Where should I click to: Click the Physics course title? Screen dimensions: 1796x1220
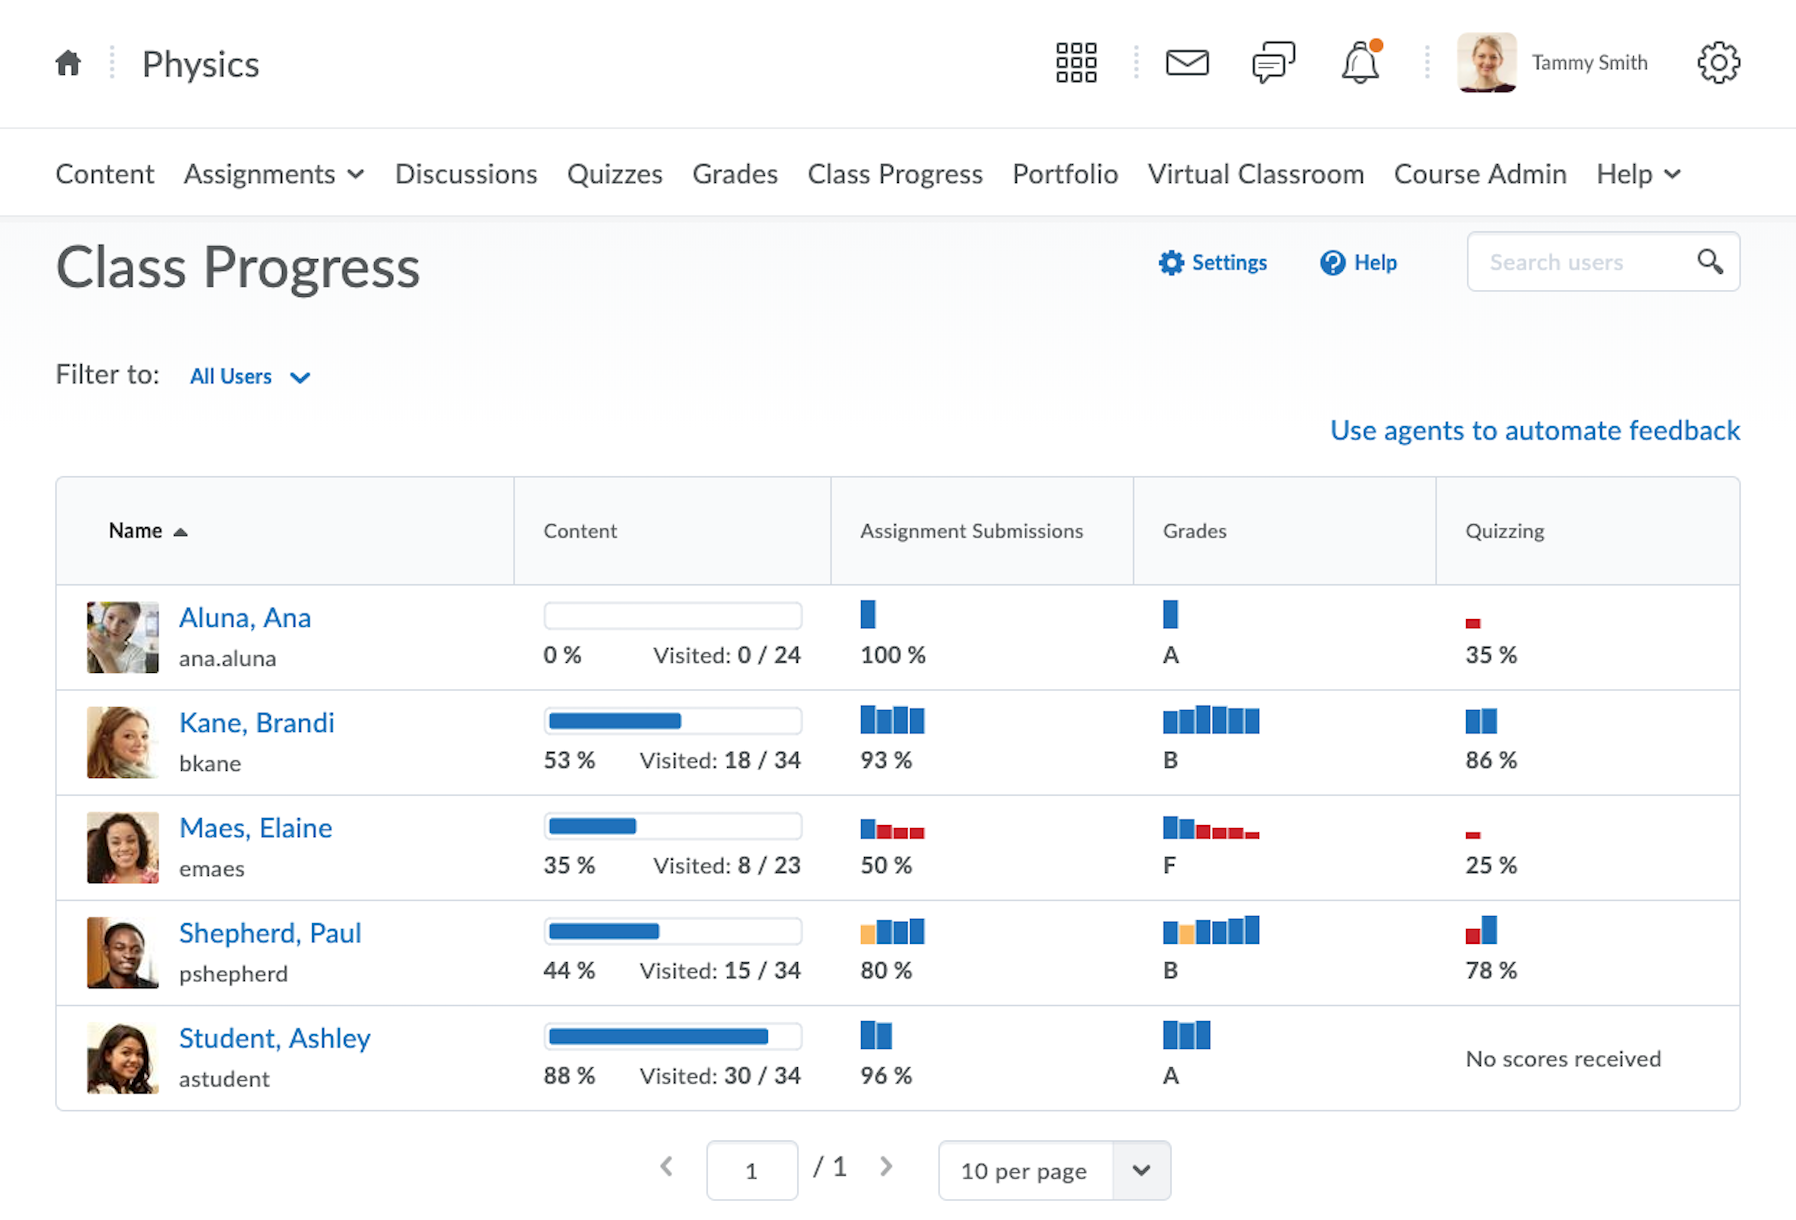coord(200,64)
